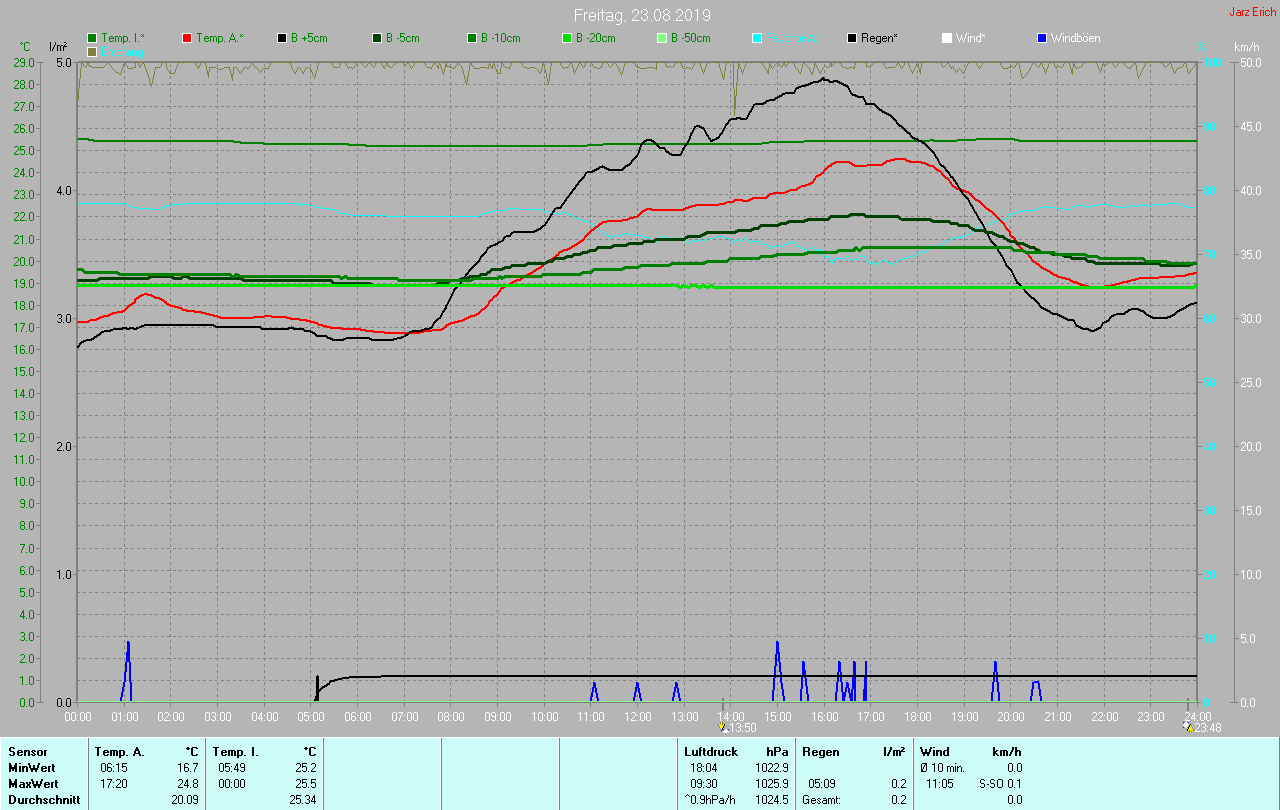Toggle the Regen series legend label

coord(879,38)
